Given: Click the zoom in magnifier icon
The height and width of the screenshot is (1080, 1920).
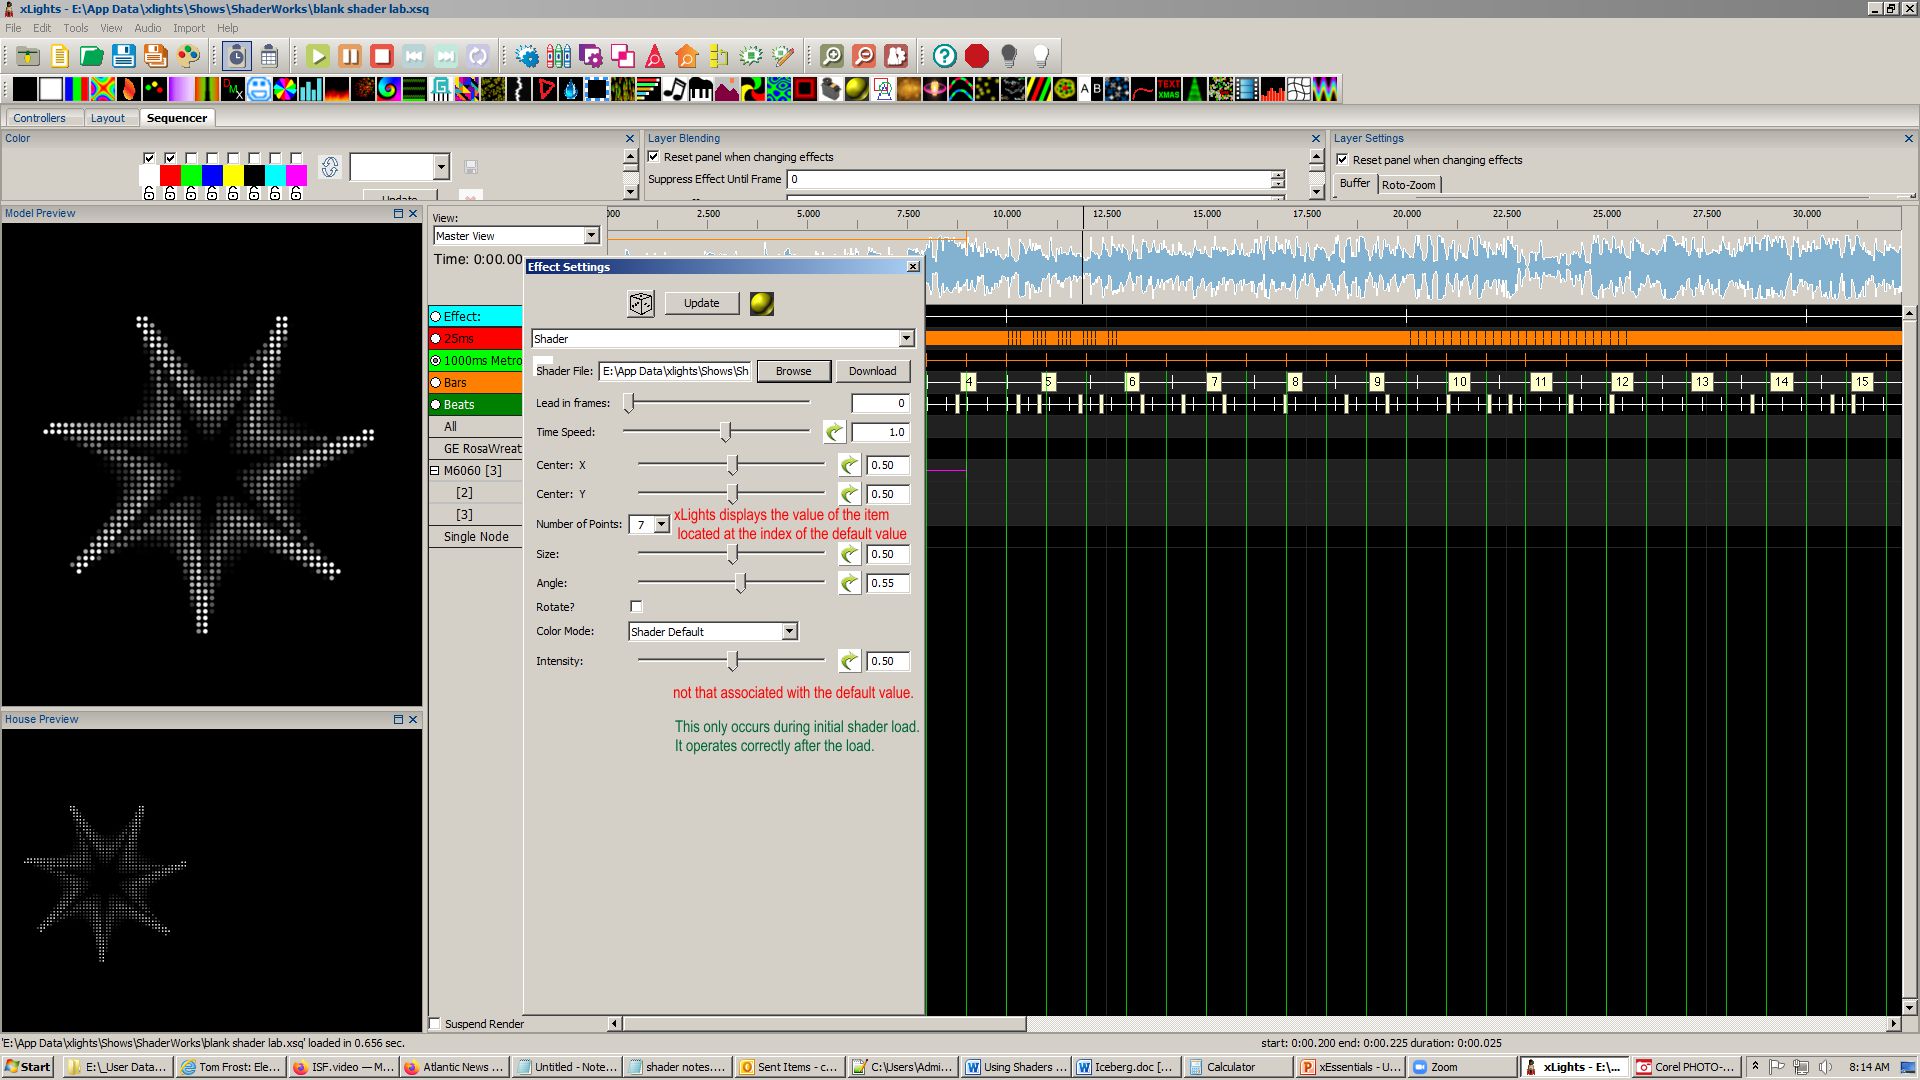Looking at the screenshot, I should [x=832, y=56].
